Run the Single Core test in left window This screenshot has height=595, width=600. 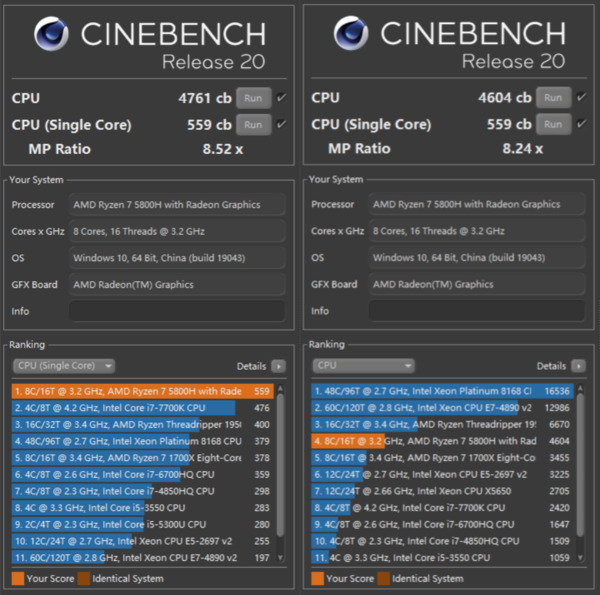253,125
